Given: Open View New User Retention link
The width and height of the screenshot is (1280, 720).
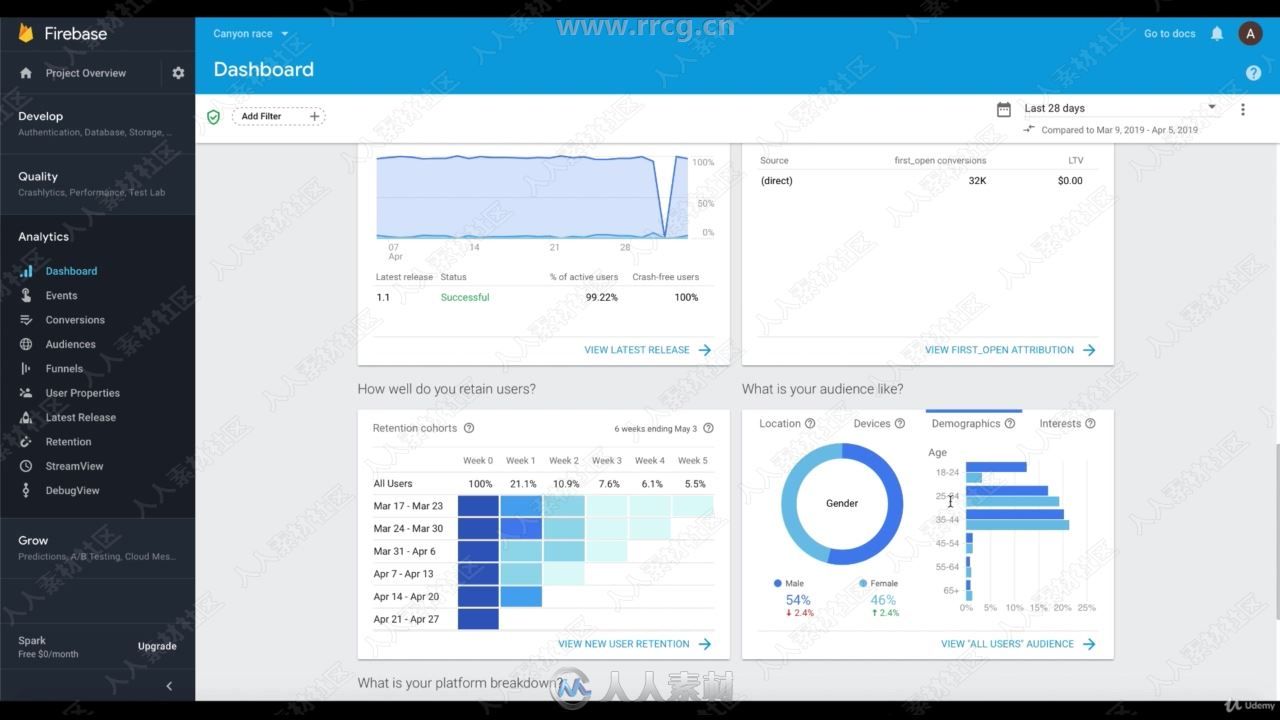Looking at the screenshot, I should pyautogui.click(x=635, y=644).
